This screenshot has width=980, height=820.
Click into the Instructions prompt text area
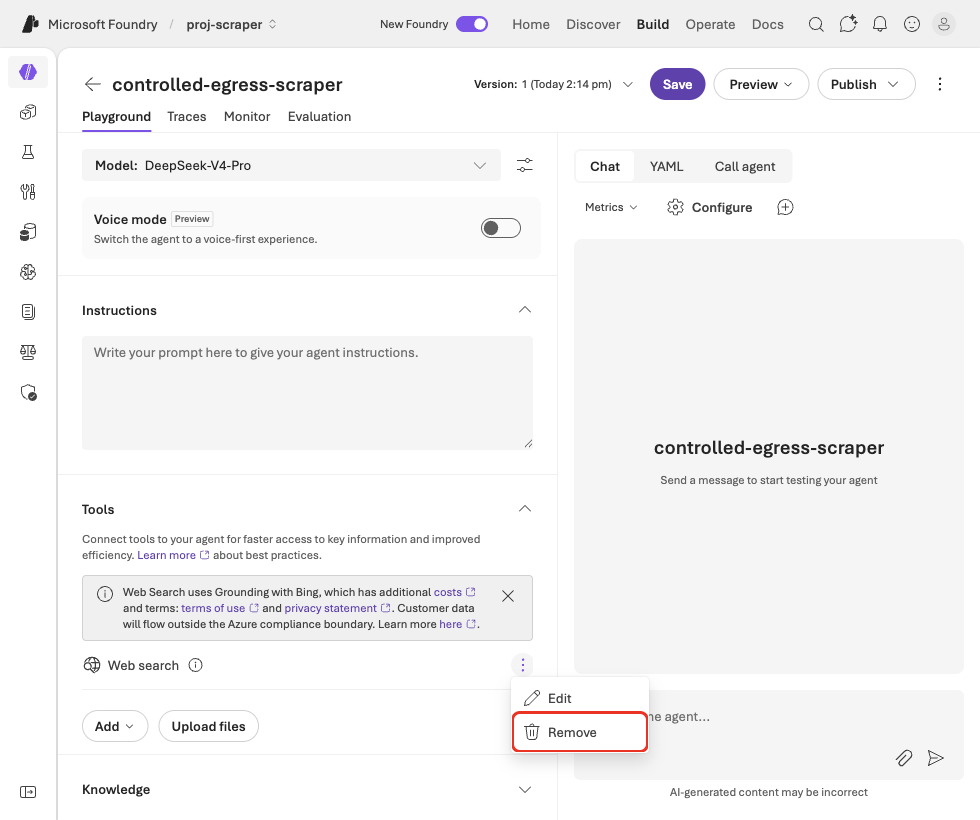(x=308, y=393)
